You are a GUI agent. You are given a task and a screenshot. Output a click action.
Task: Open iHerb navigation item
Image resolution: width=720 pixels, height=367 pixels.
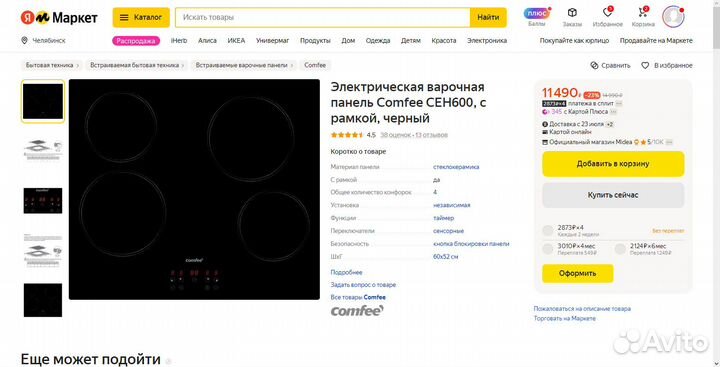click(x=179, y=40)
